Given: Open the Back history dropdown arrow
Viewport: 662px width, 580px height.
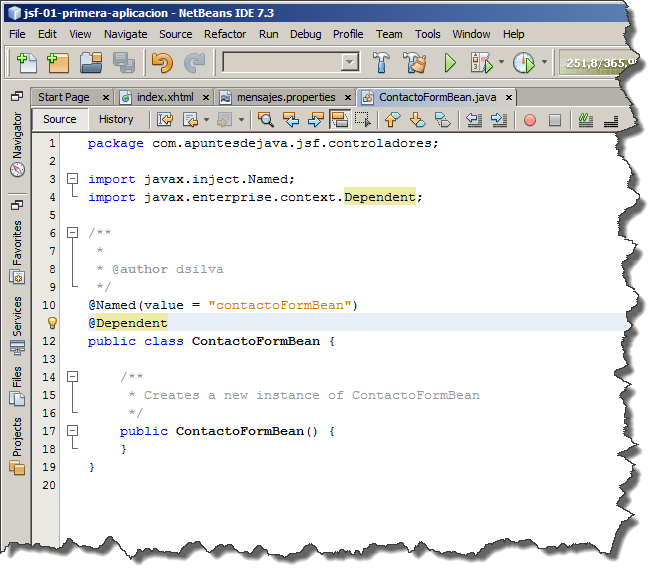Looking at the screenshot, I should click(x=206, y=120).
